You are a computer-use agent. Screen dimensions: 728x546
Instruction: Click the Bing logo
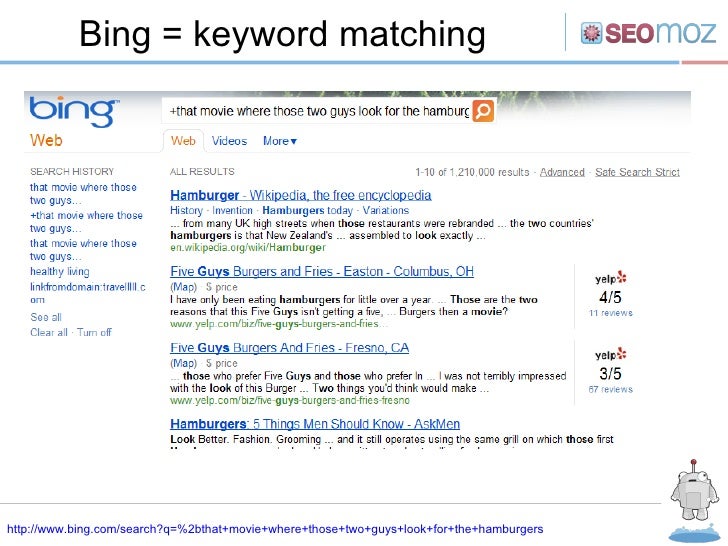tap(75, 109)
